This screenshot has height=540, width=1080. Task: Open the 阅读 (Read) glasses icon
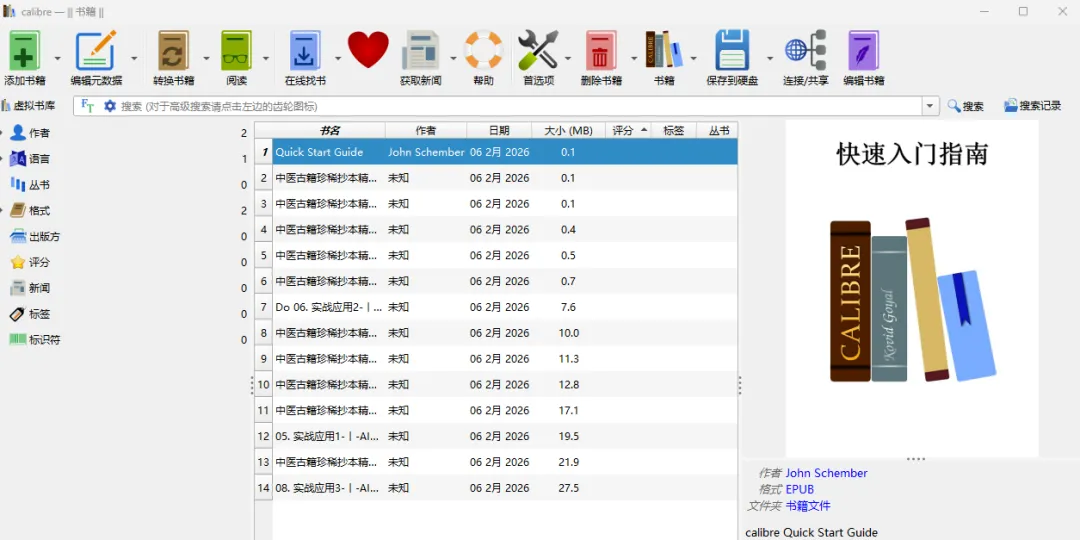coord(236,50)
